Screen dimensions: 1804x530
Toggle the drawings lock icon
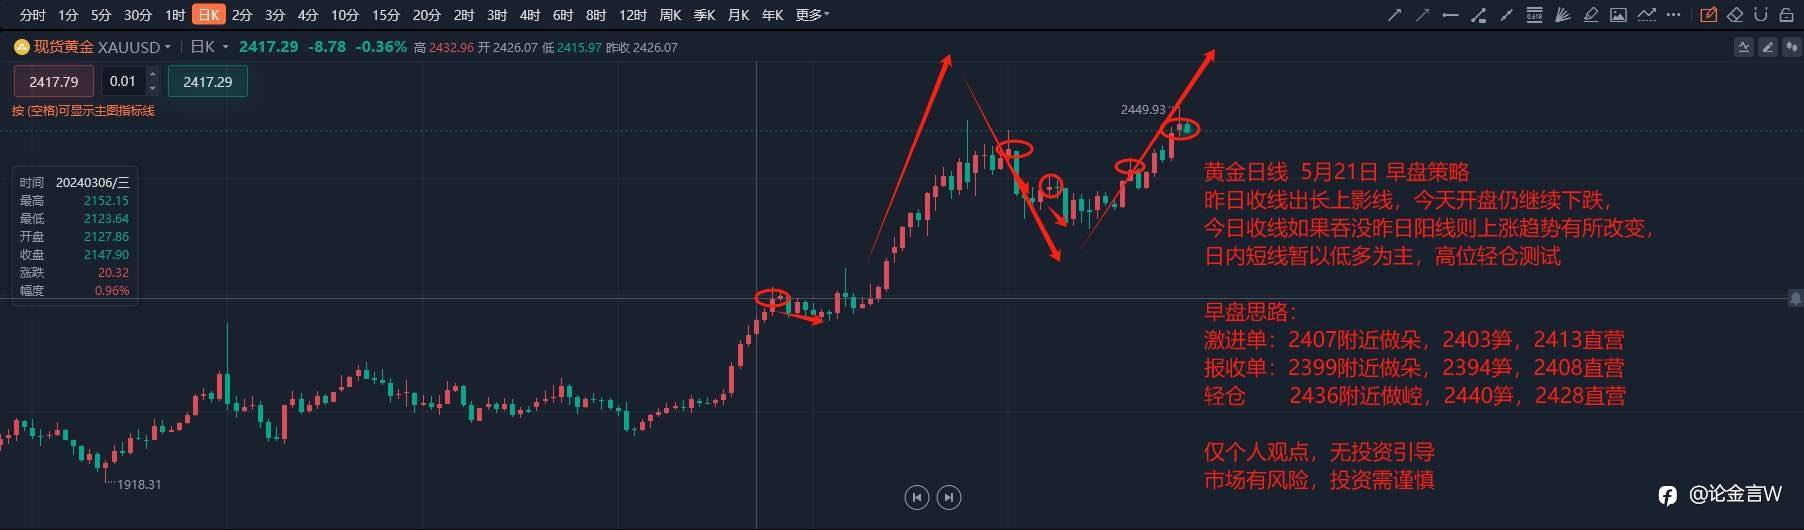pyautogui.click(x=1786, y=15)
